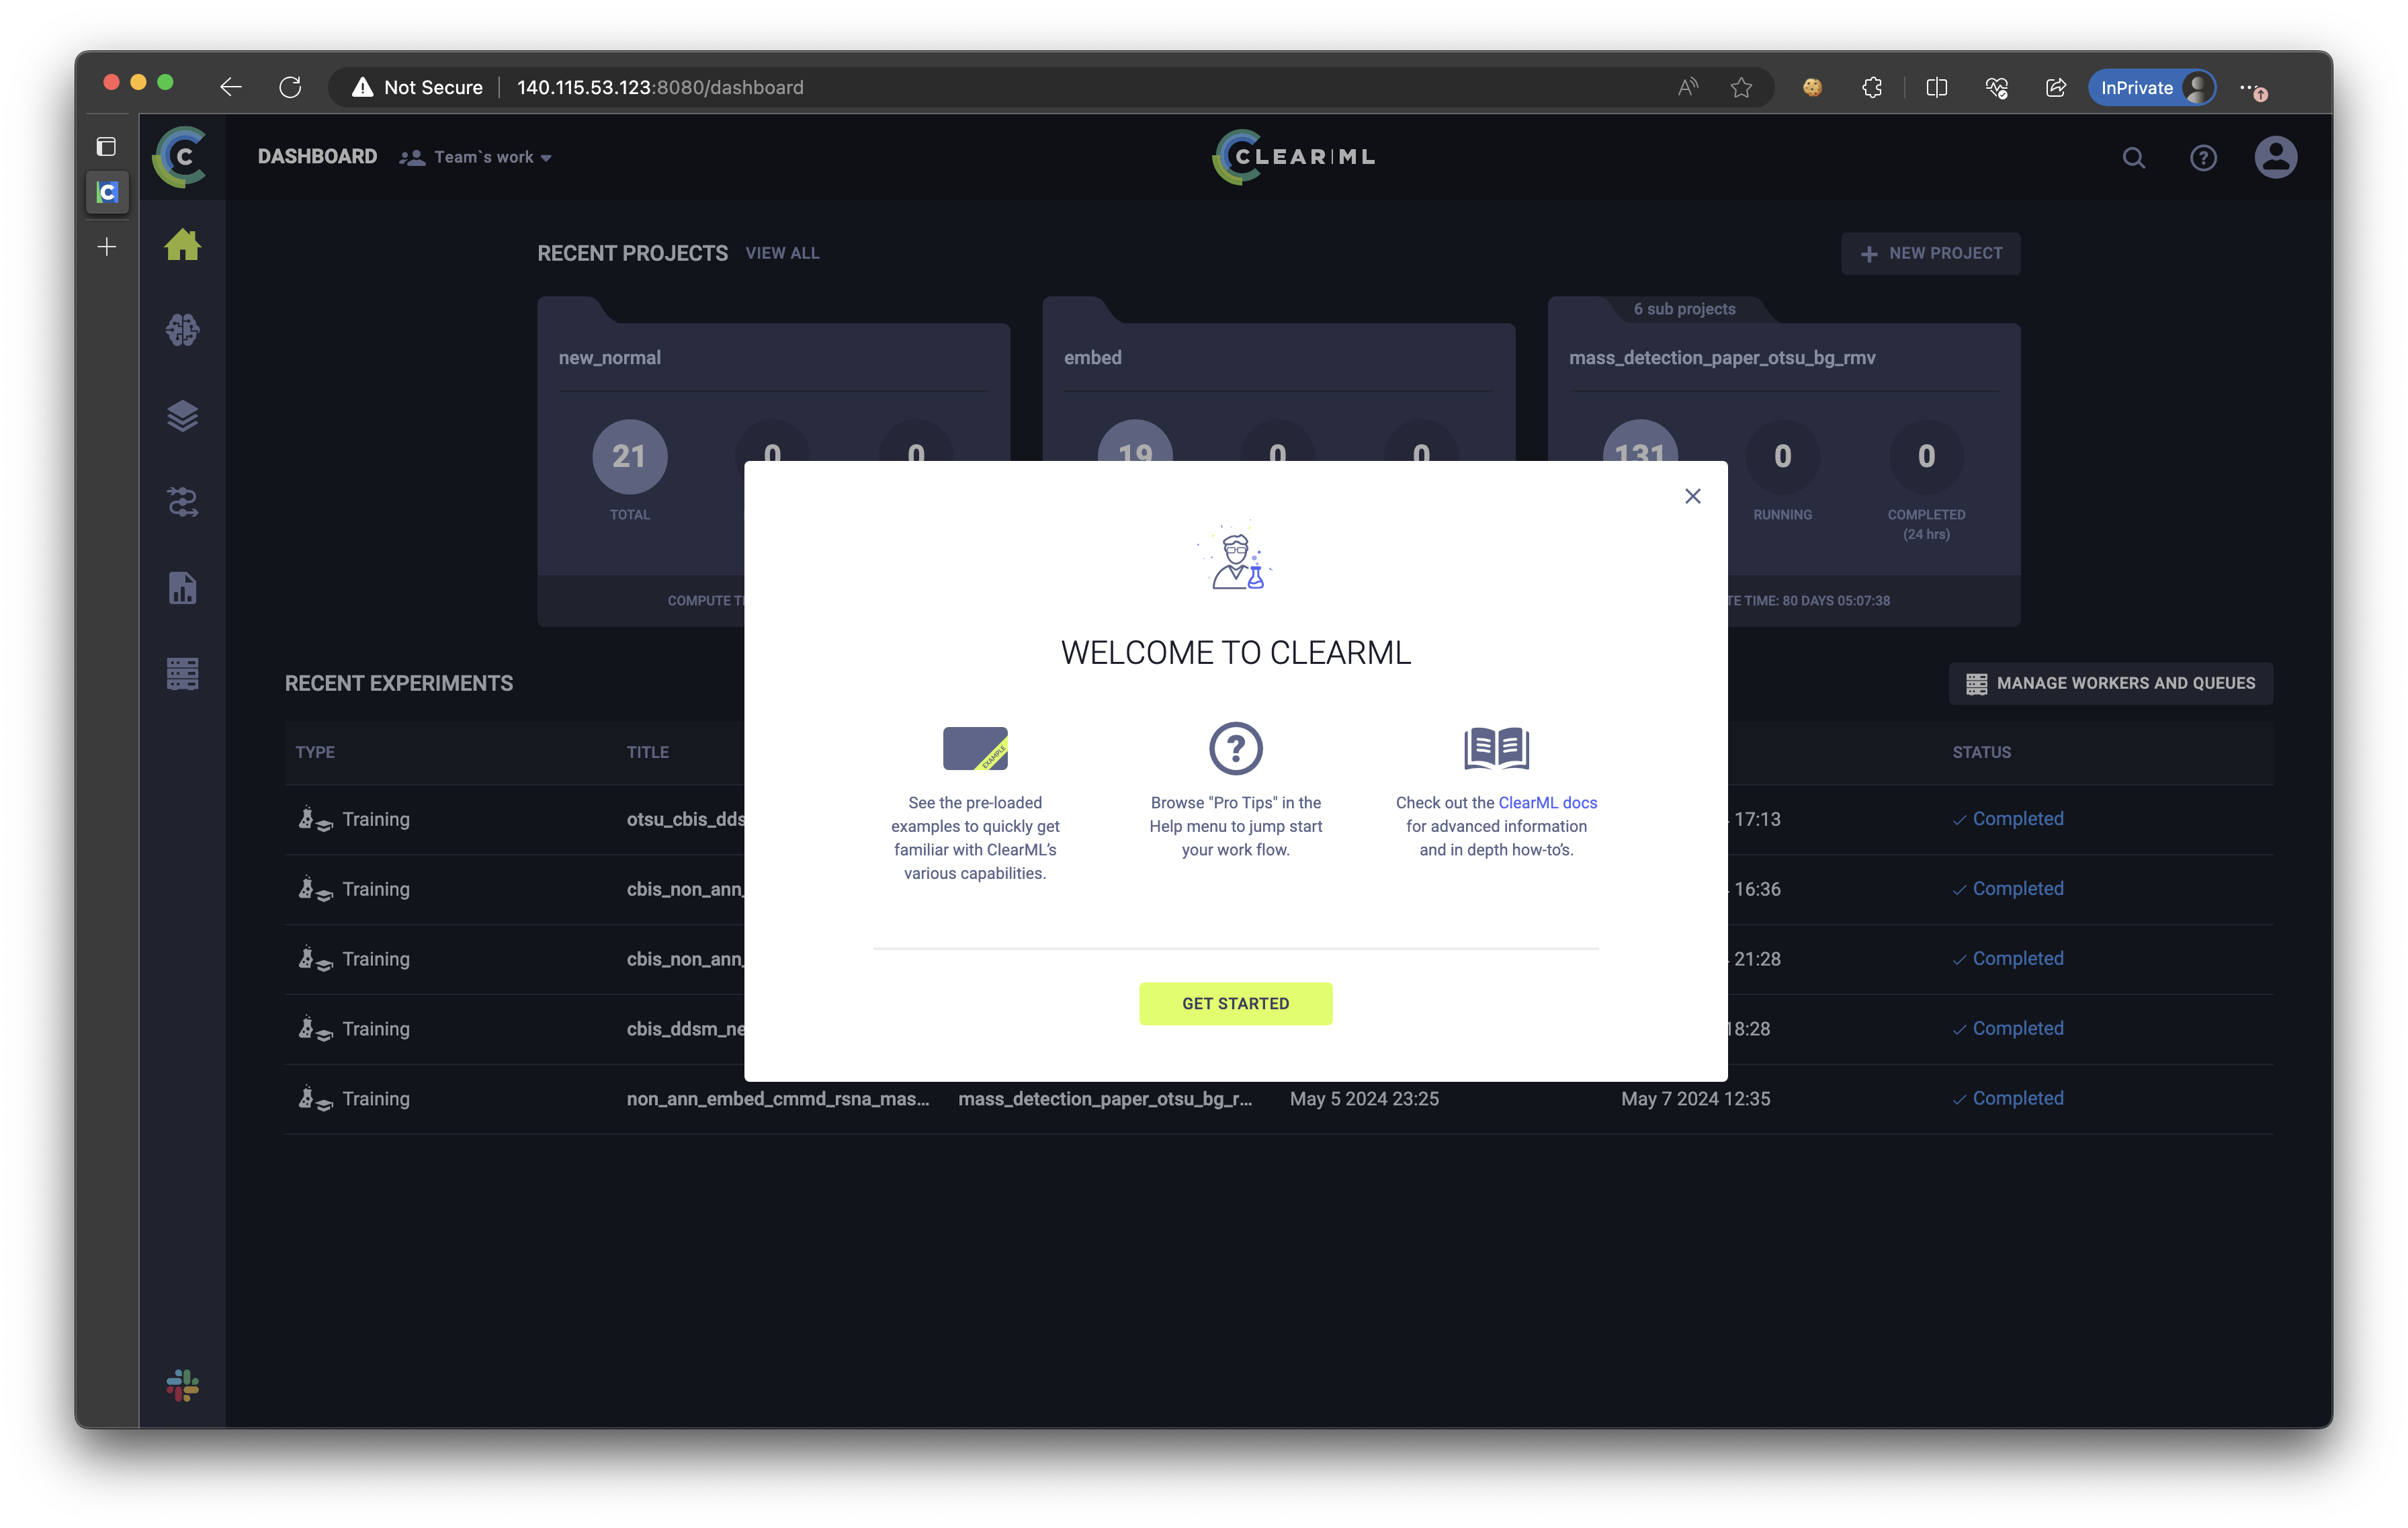
Task: Click the STATUS column header
Action: coord(1981,752)
